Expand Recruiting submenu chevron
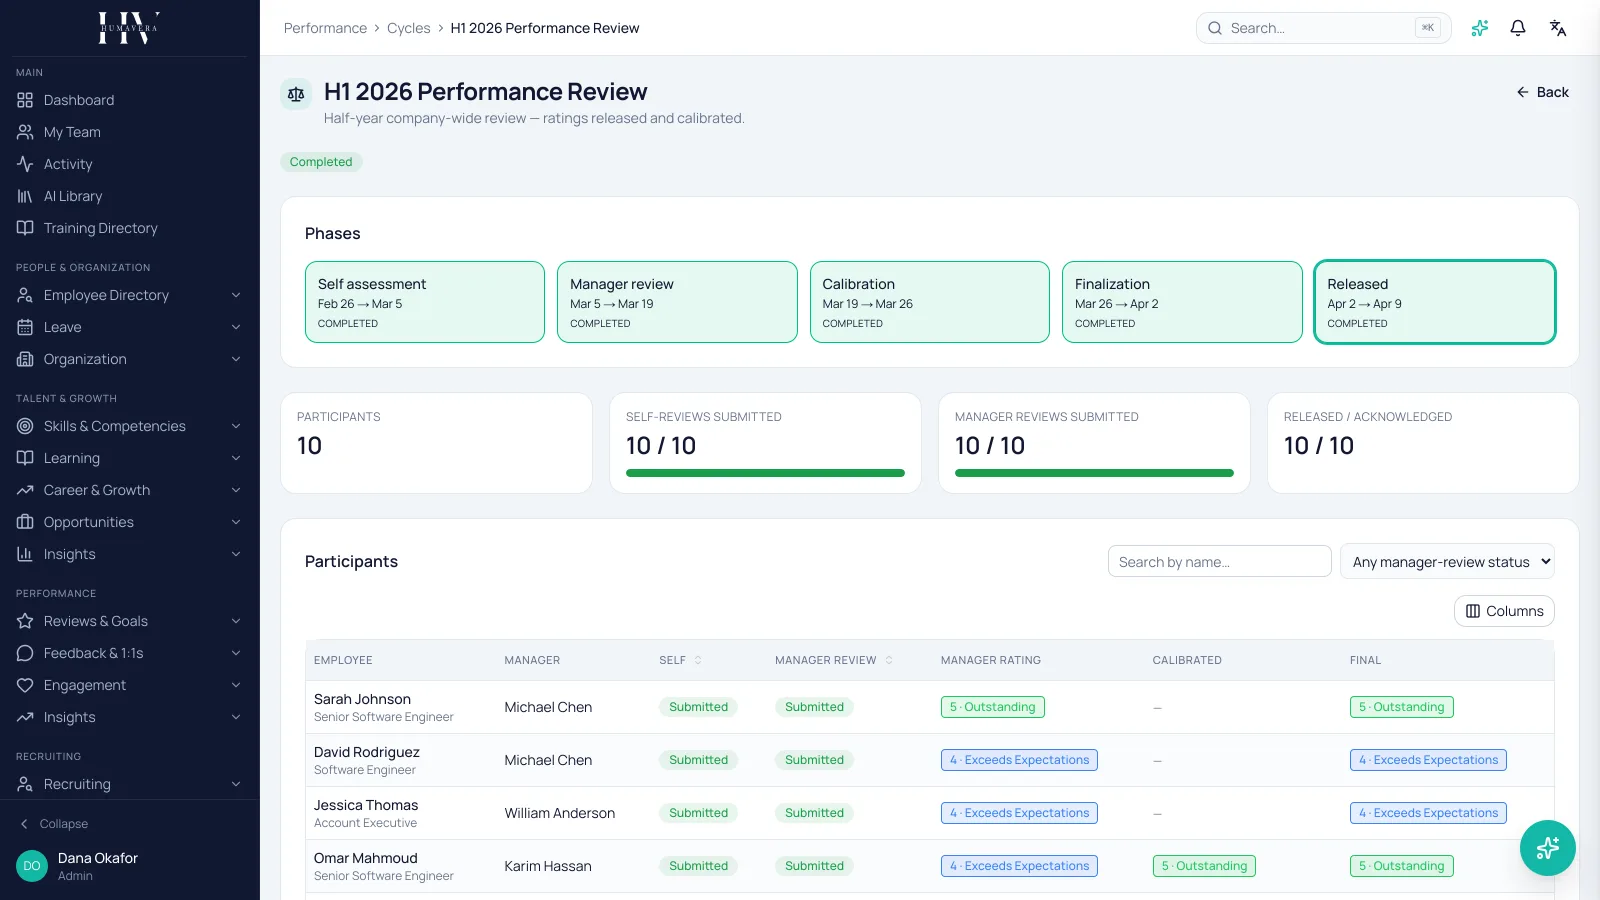Image resolution: width=1600 pixels, height=900 pixels. tap(236, 784)
